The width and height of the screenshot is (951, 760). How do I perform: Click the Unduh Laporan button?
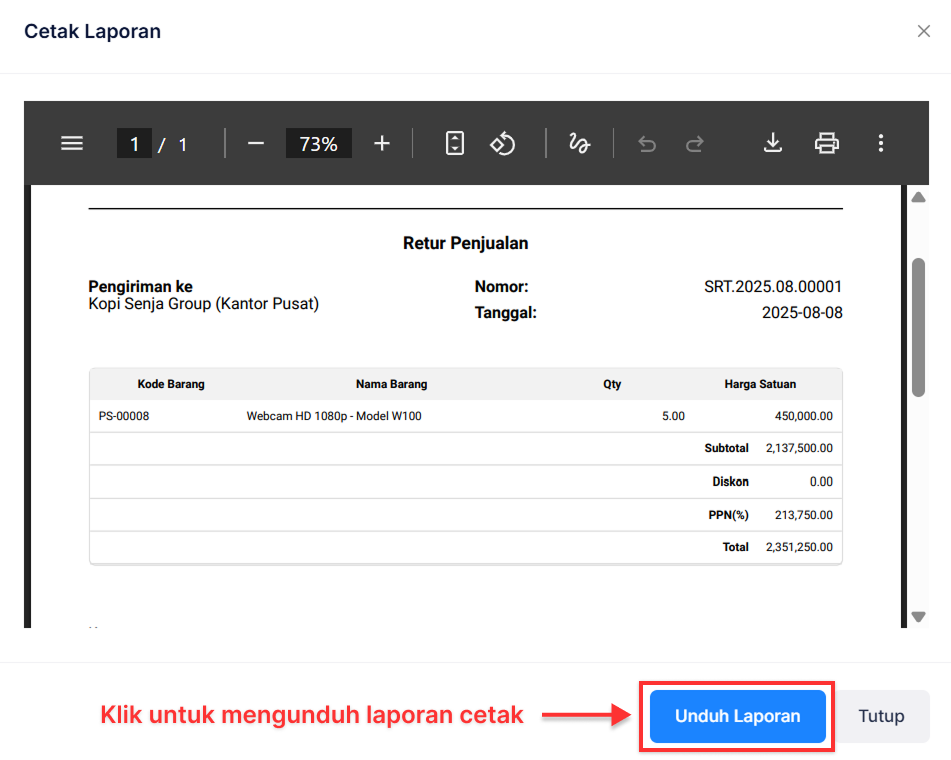736,716
